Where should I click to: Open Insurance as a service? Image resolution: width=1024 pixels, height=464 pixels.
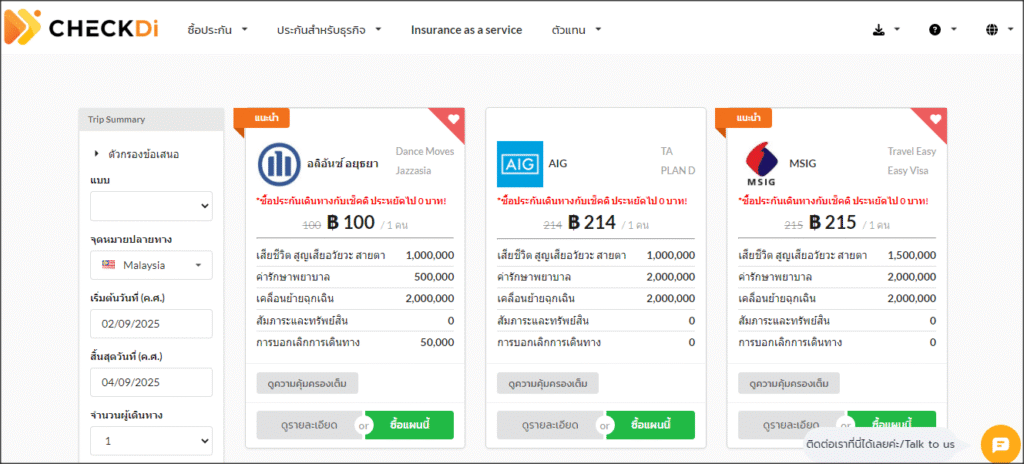click(x=466, y=30)
